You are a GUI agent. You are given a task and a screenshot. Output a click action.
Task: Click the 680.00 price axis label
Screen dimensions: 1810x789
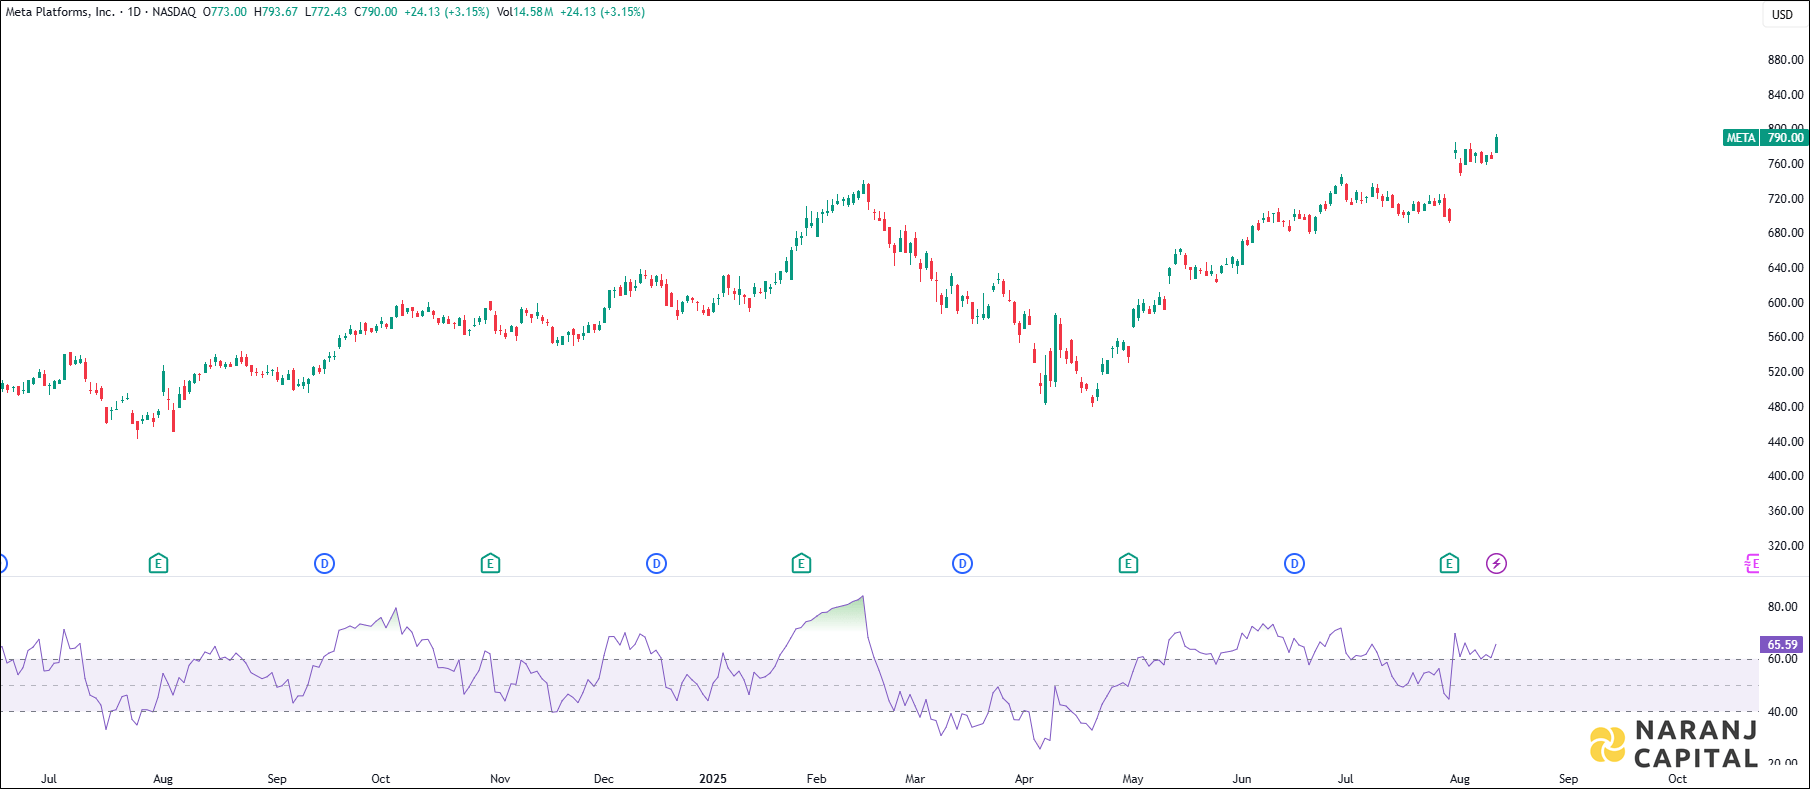pos(1786,233)
